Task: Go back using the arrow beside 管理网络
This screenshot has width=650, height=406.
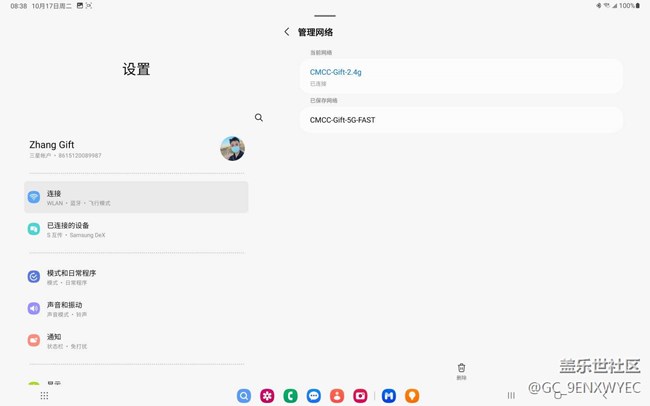Action: pos(287,32)
